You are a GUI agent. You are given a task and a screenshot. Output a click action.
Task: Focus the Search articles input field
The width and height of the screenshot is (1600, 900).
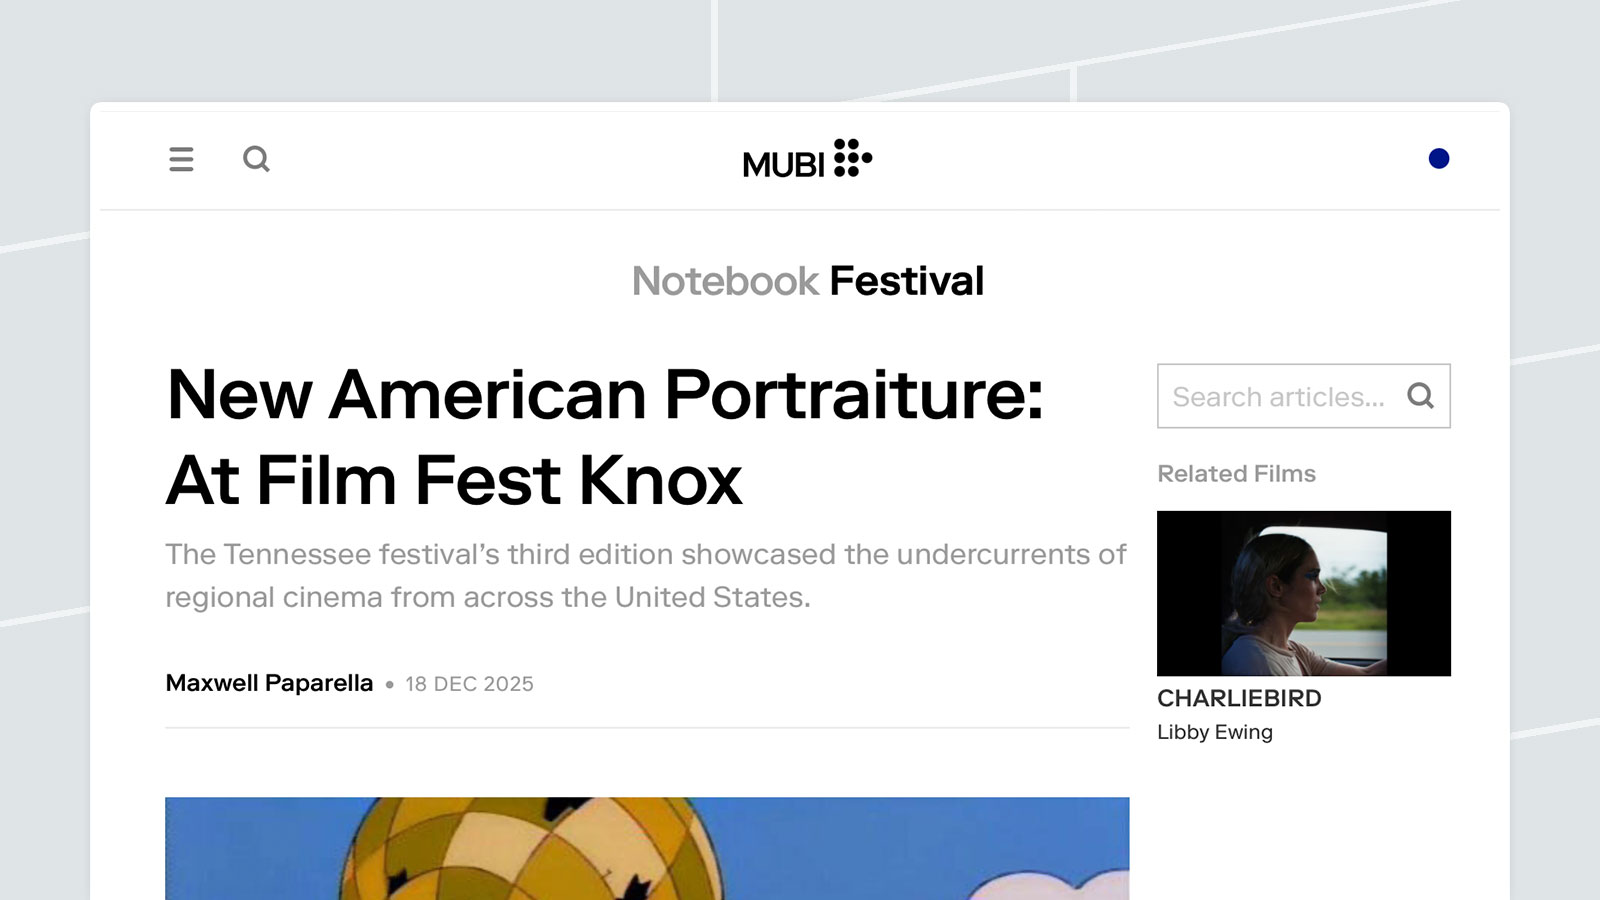coord(1280,396)
